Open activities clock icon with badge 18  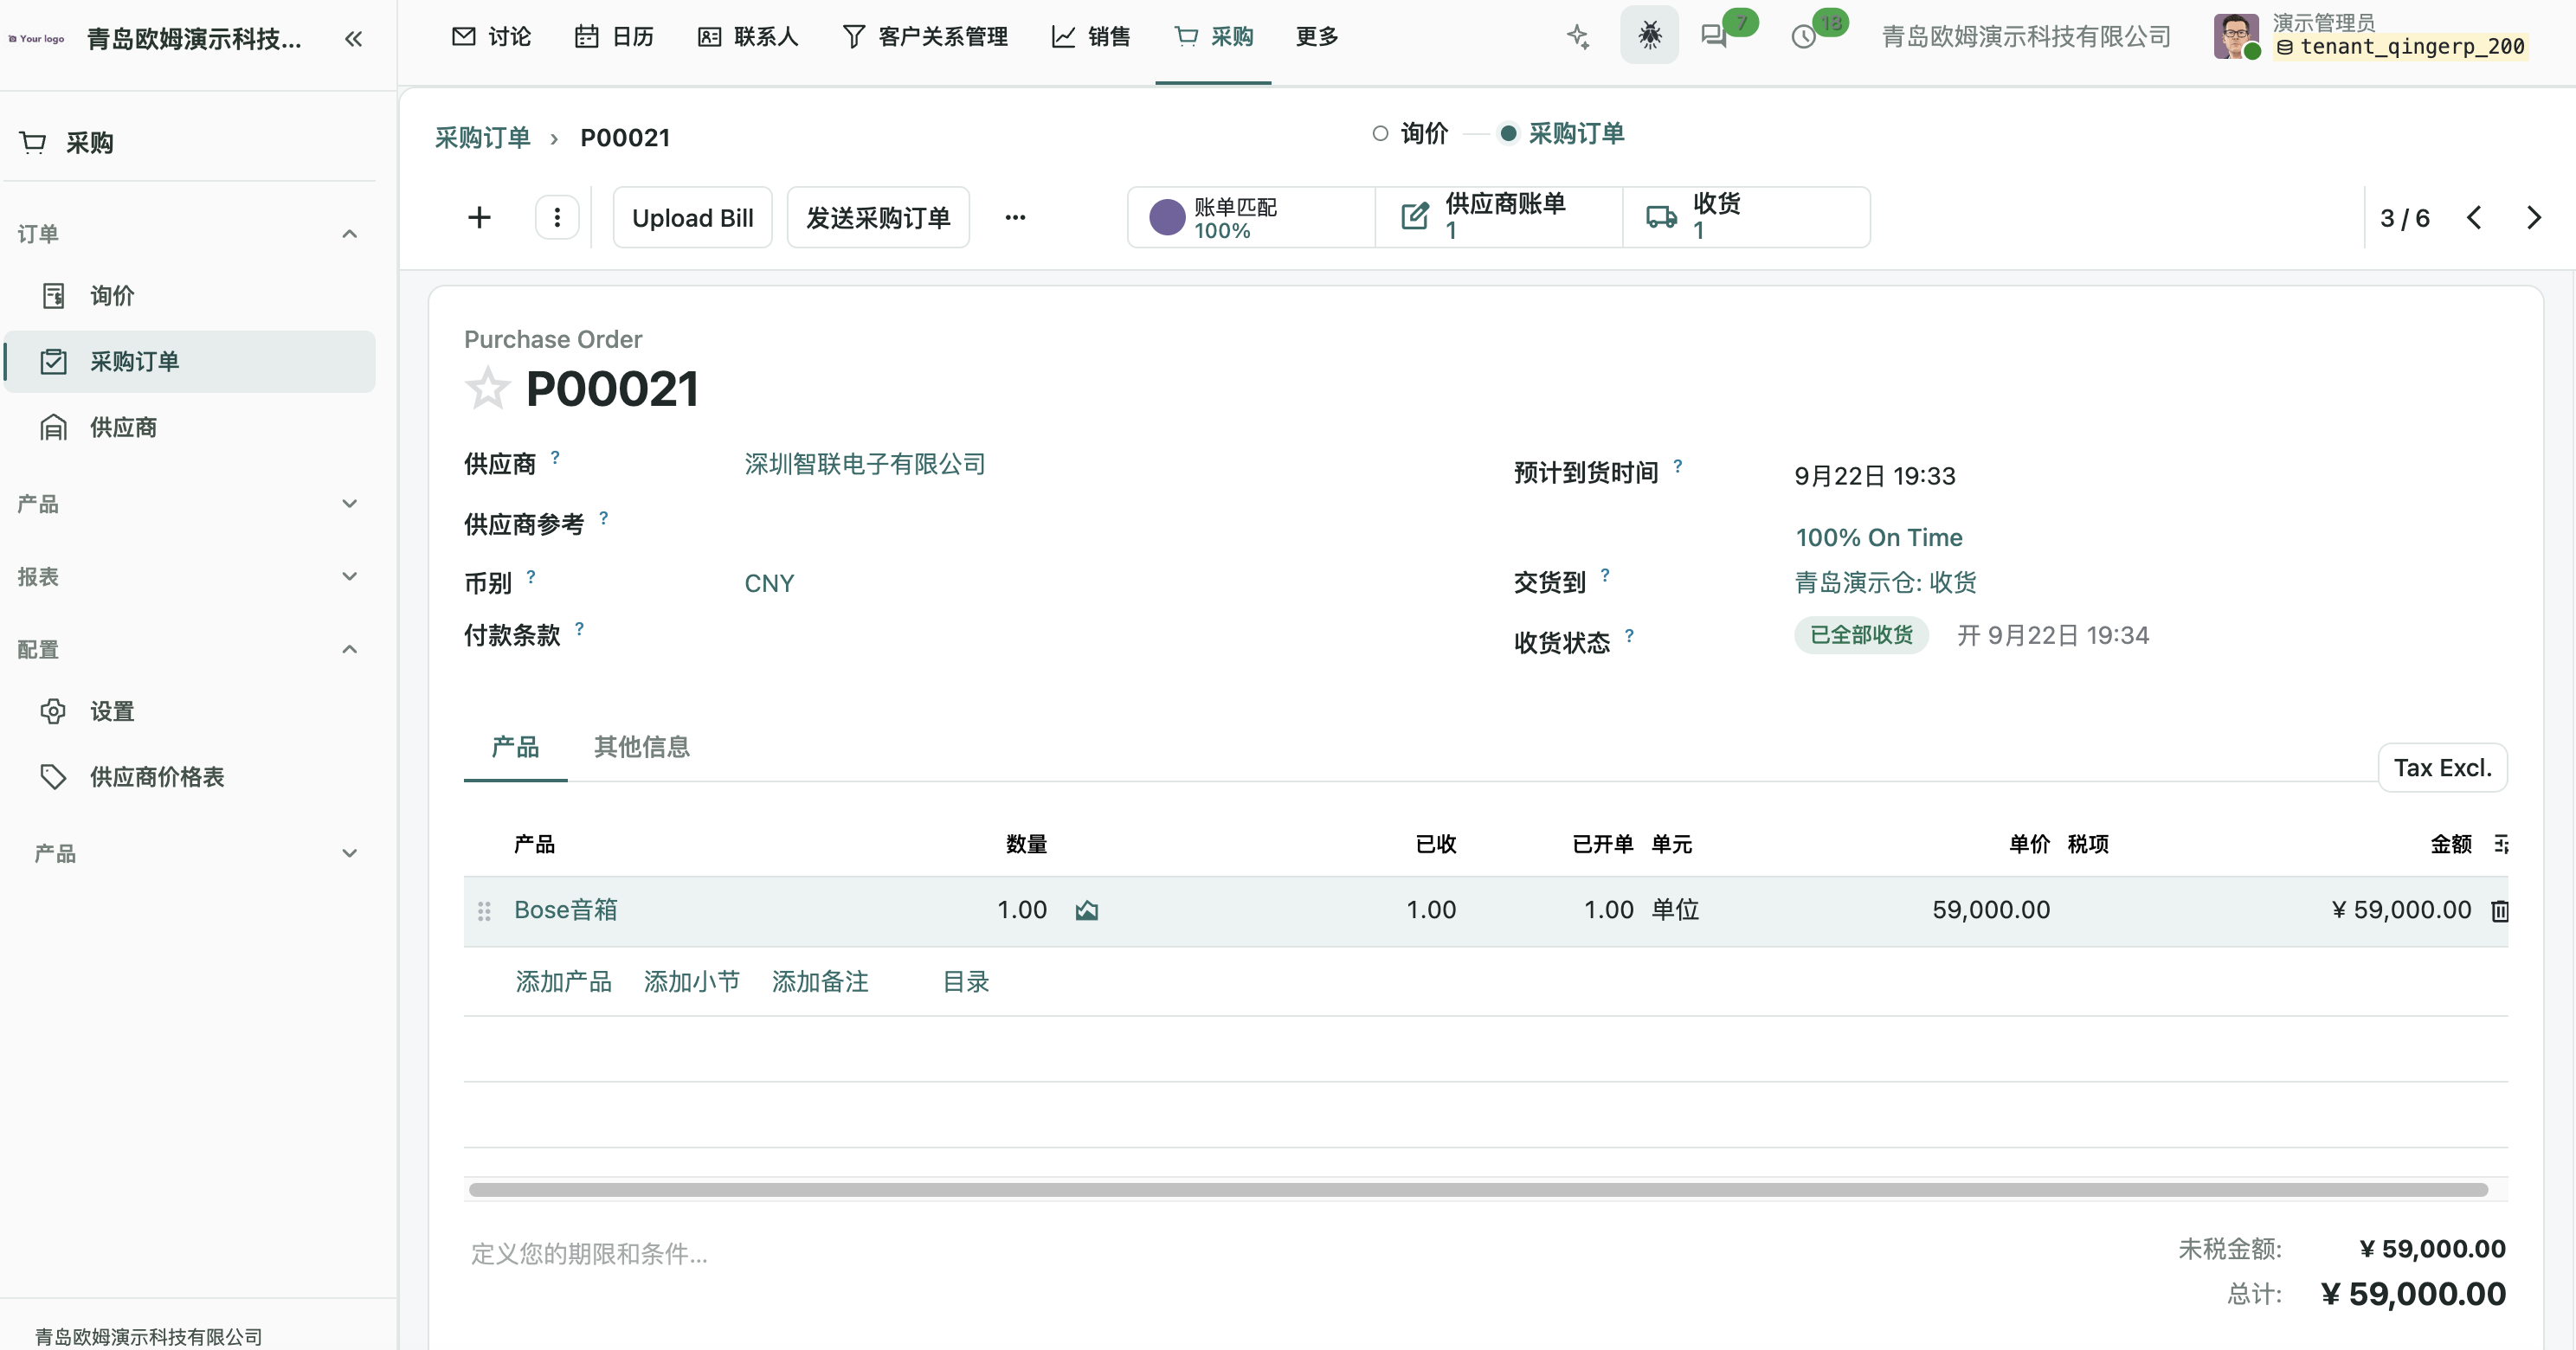(1803, 38)
